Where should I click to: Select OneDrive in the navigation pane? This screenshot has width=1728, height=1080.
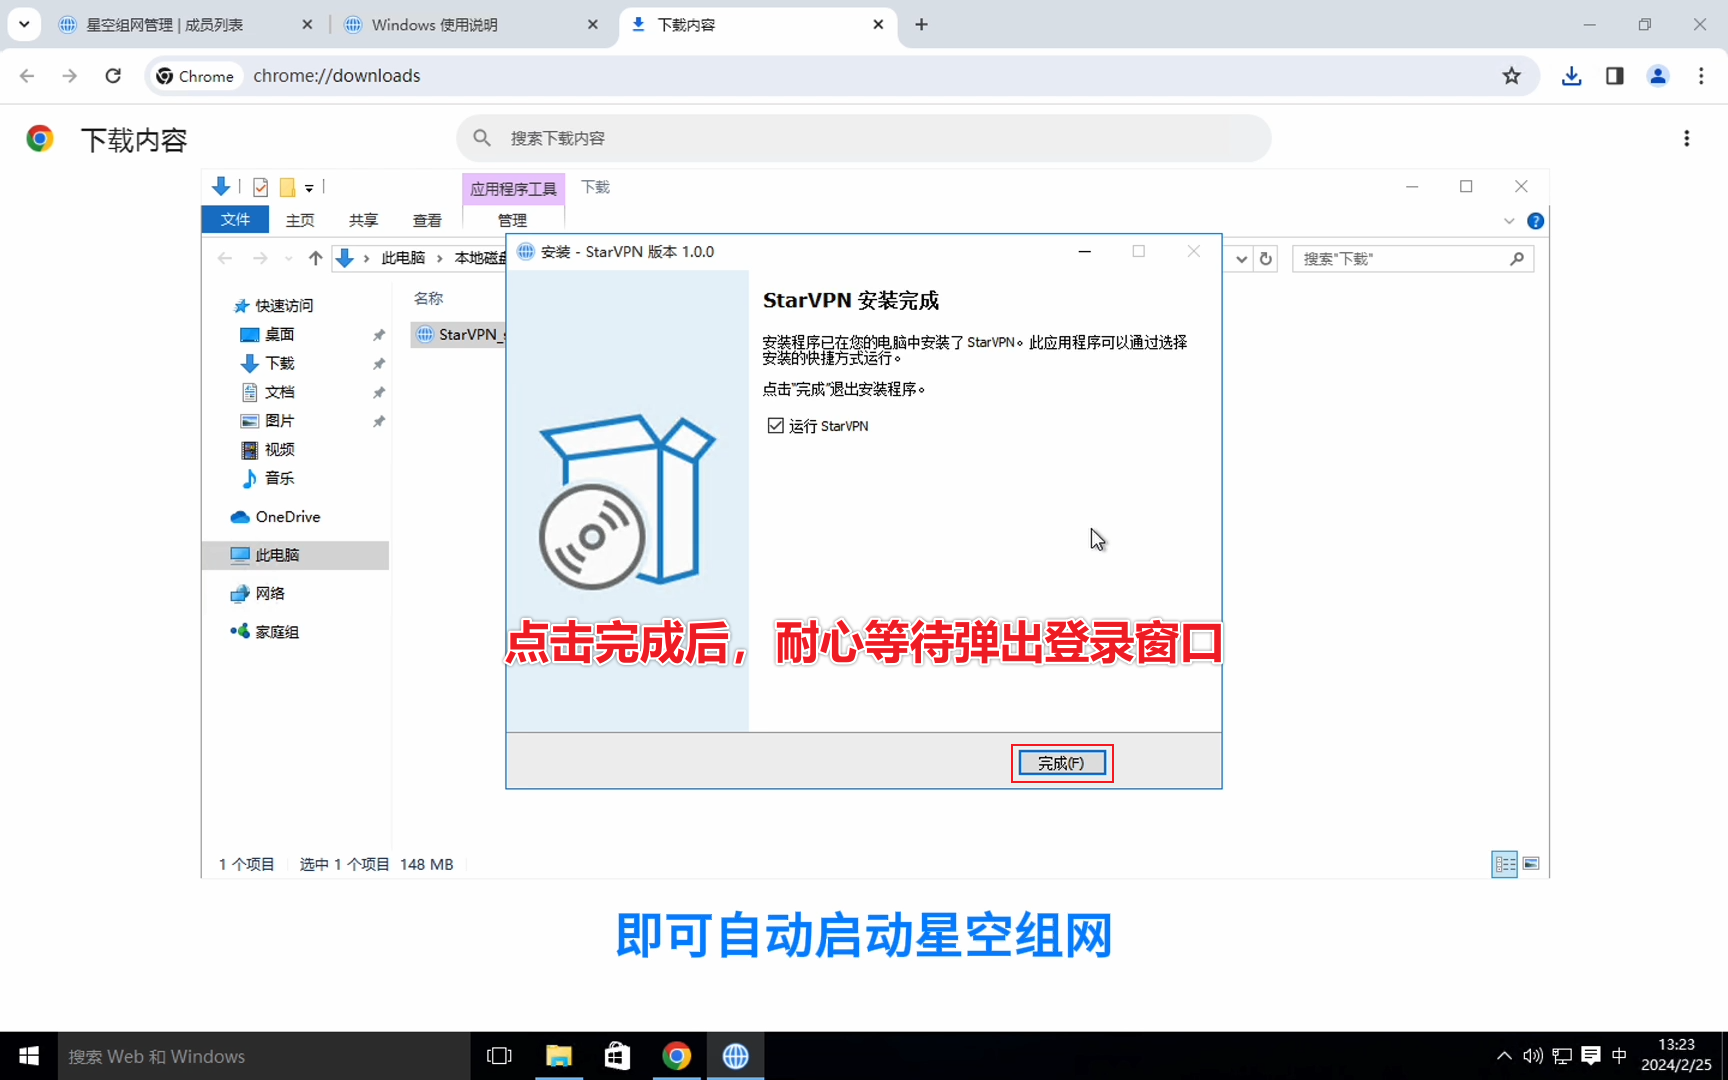point(287,517)
